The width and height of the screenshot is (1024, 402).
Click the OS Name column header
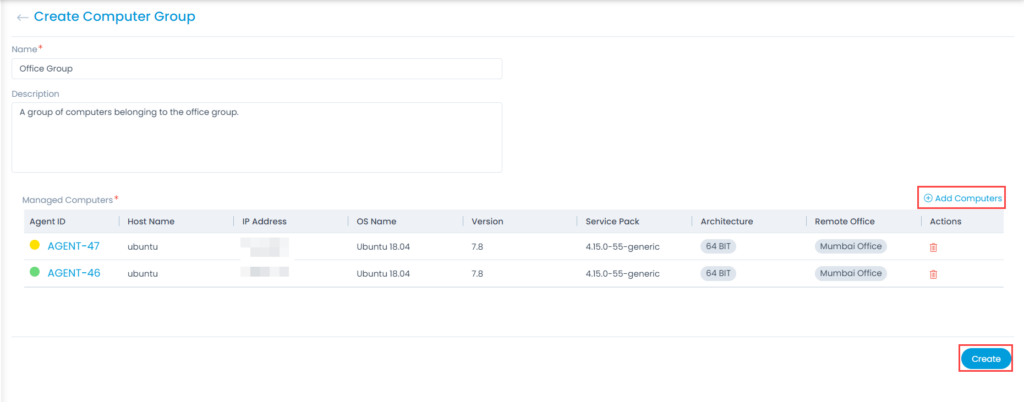coord(377,221)
